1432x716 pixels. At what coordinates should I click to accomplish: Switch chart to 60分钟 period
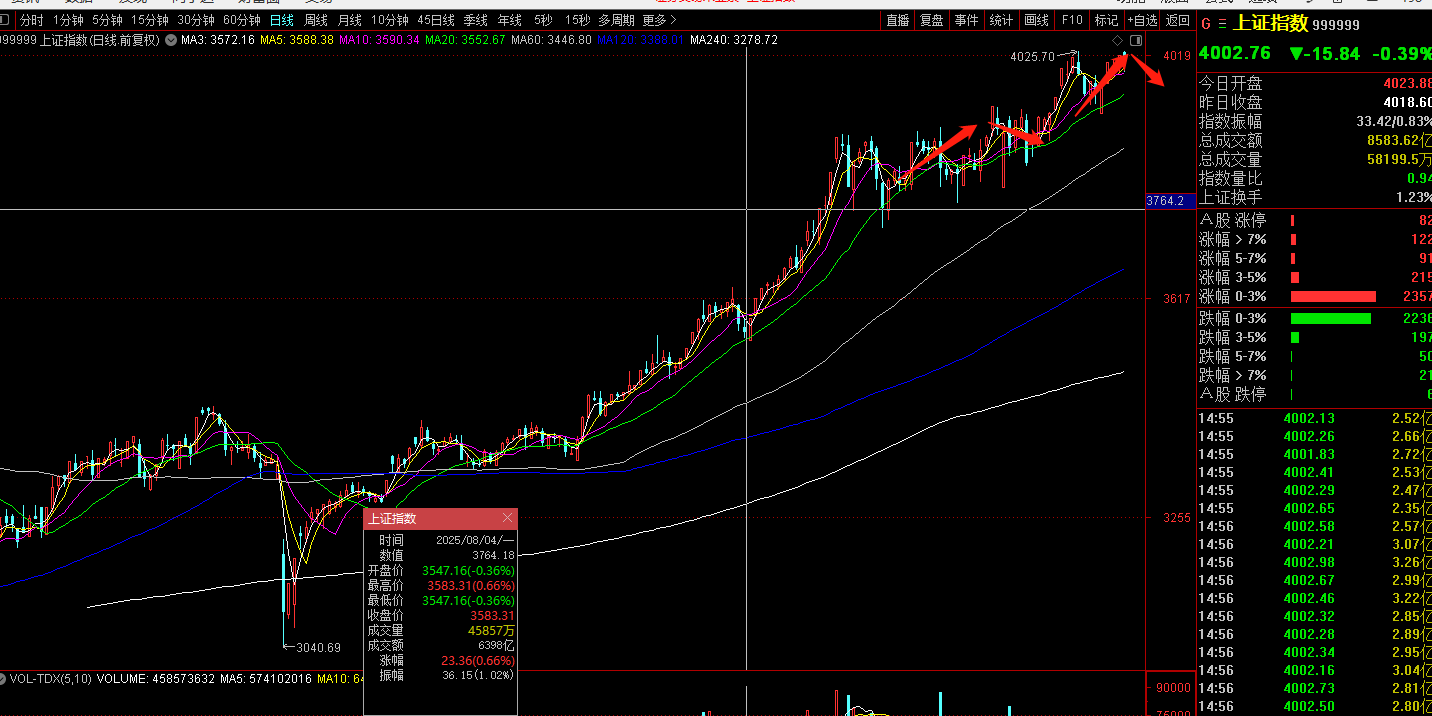242,20
